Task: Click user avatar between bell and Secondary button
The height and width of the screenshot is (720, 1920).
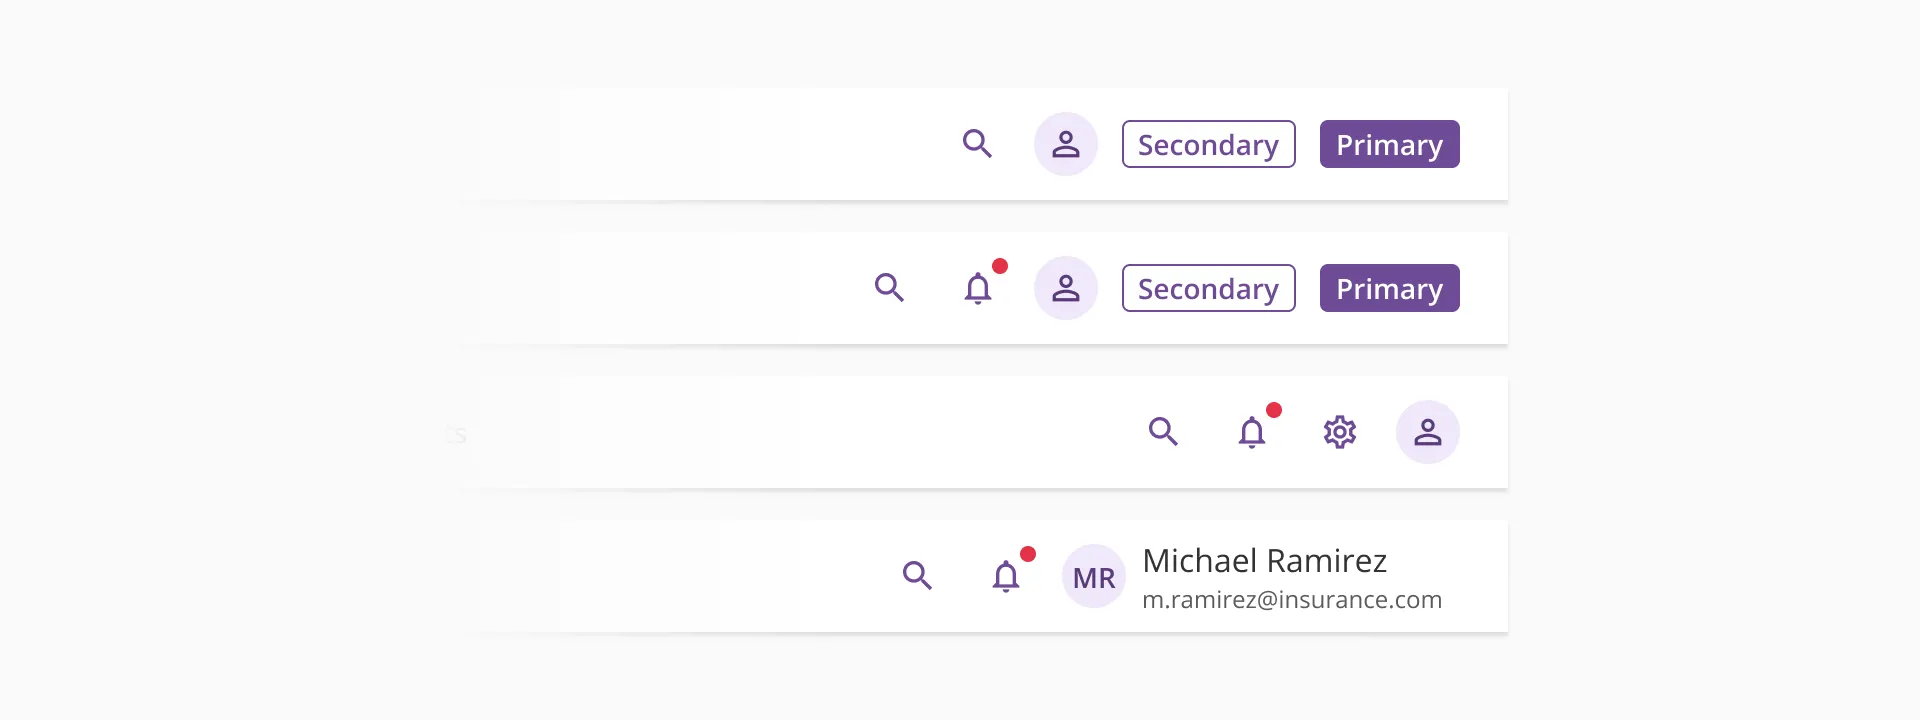Action: tap(1065, 288)
